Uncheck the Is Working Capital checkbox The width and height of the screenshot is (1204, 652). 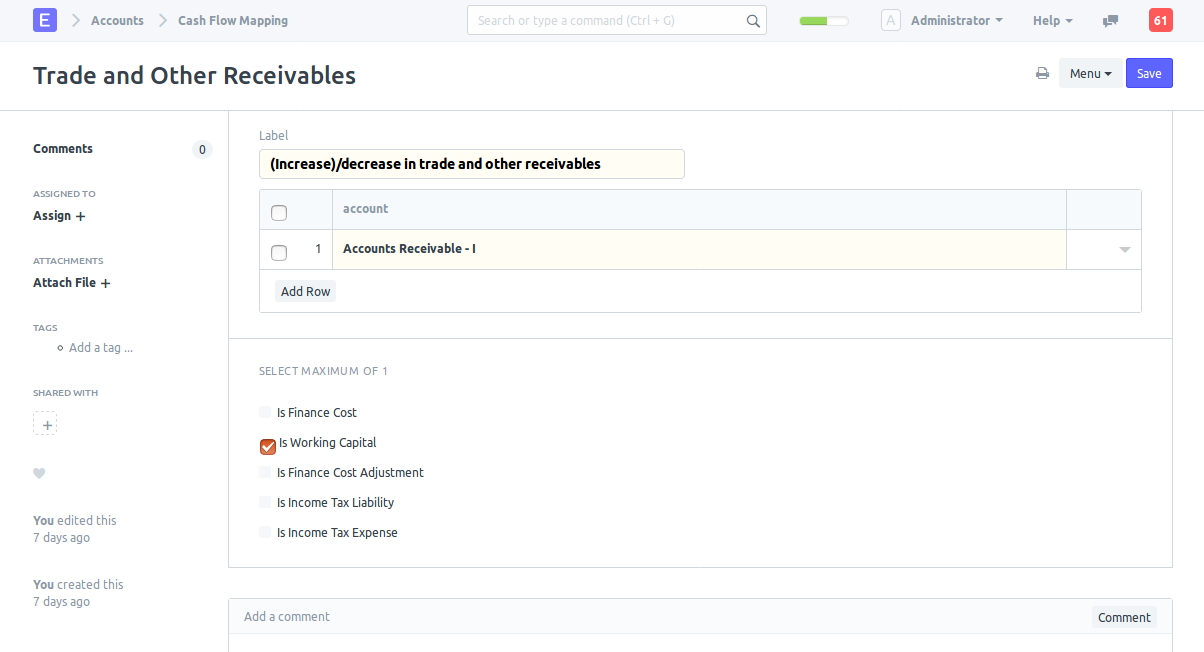267,446
